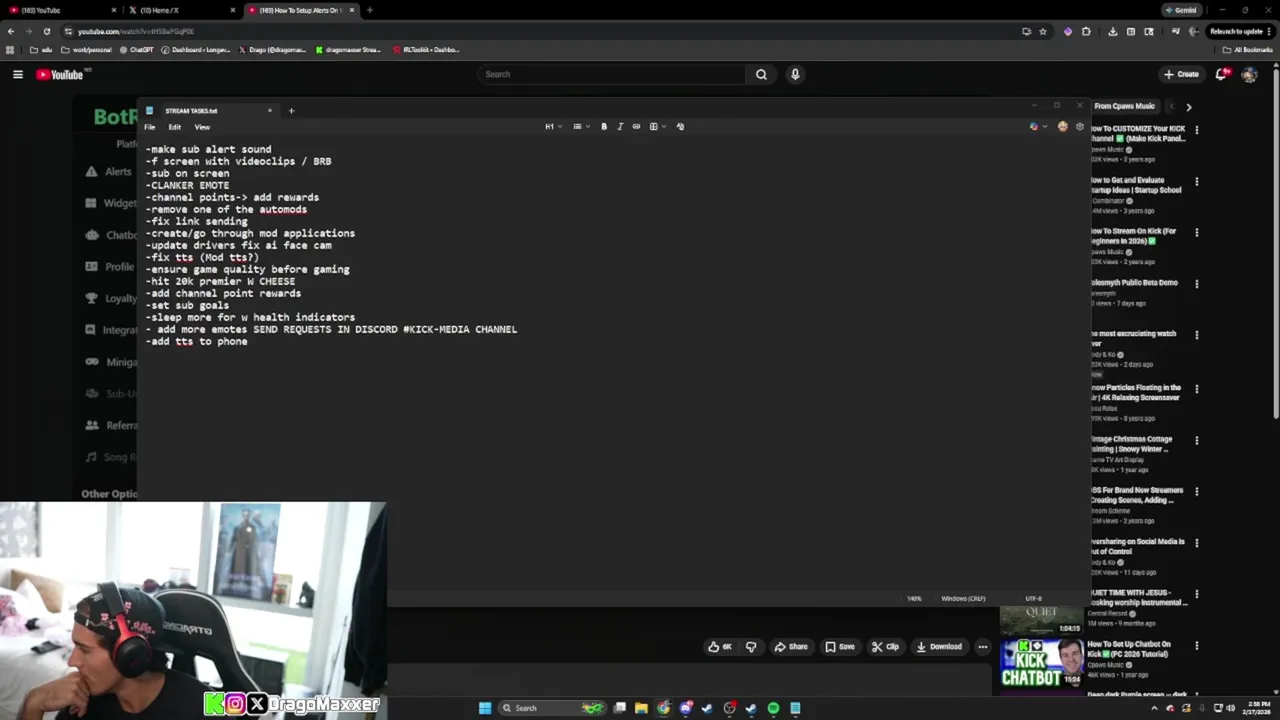1280x720 pixels.
Task: Focus the YouTube search field
Action: point(612,74)
